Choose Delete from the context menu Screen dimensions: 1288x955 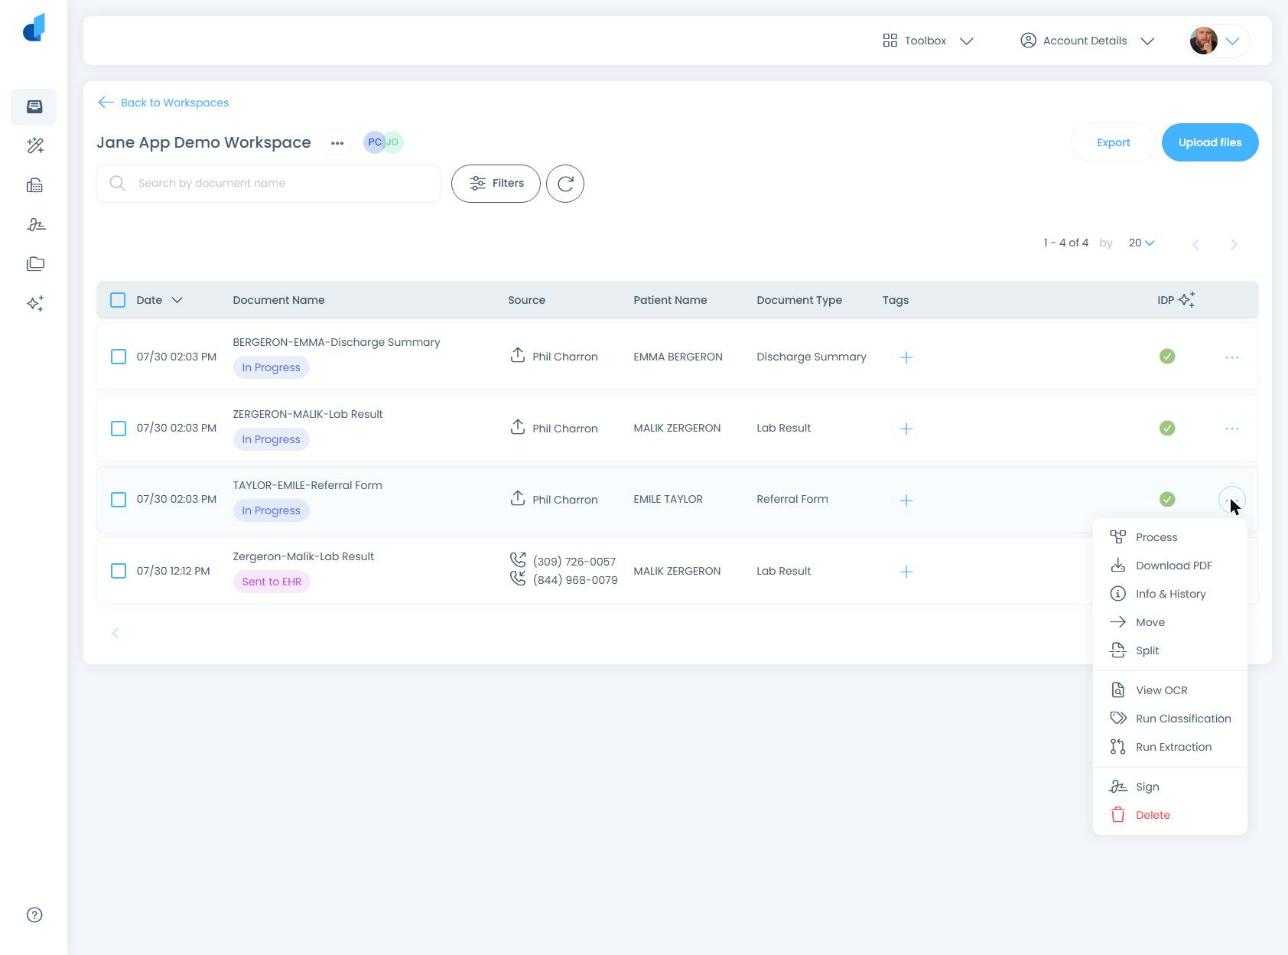point(1170,815)
